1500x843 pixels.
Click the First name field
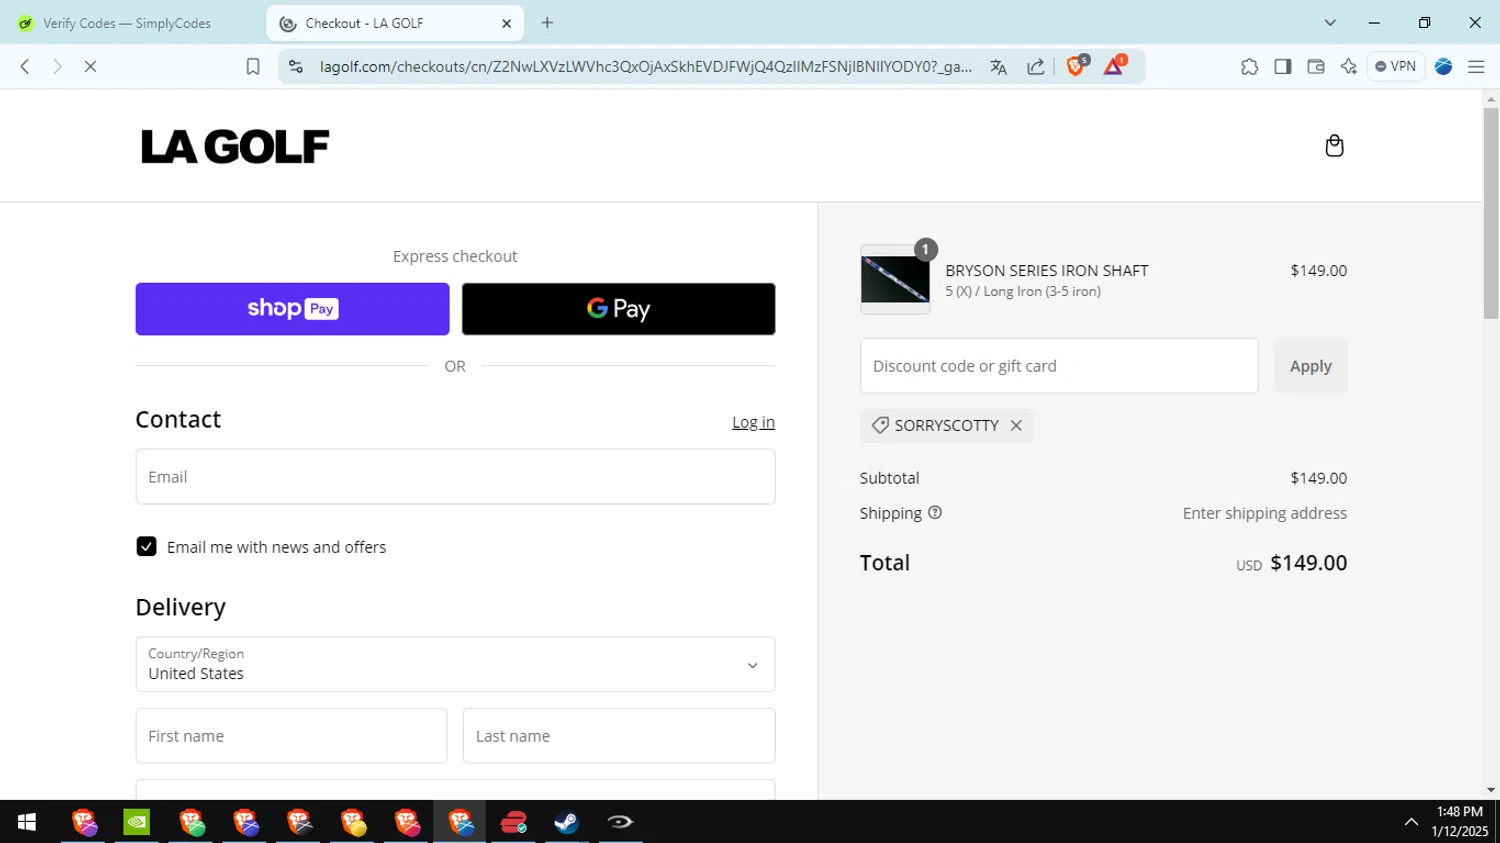[291, 736]
